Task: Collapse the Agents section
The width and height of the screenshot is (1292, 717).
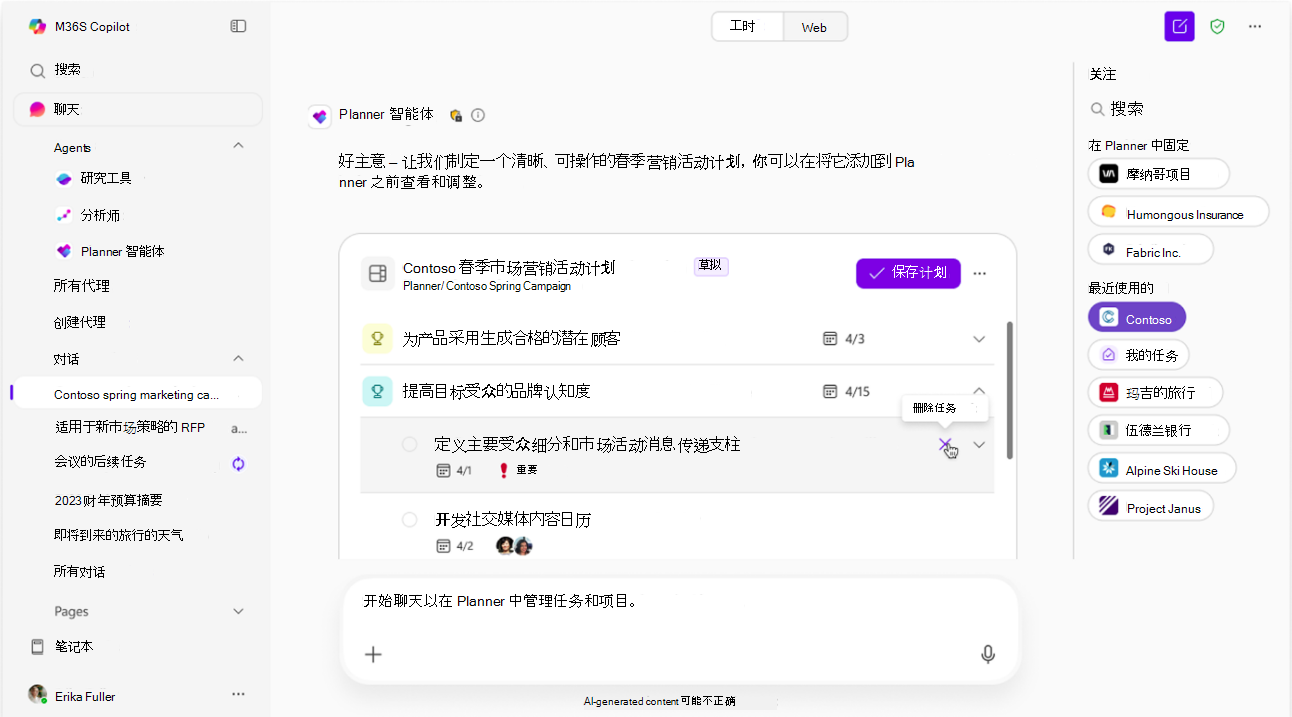Action: (238, 146)
